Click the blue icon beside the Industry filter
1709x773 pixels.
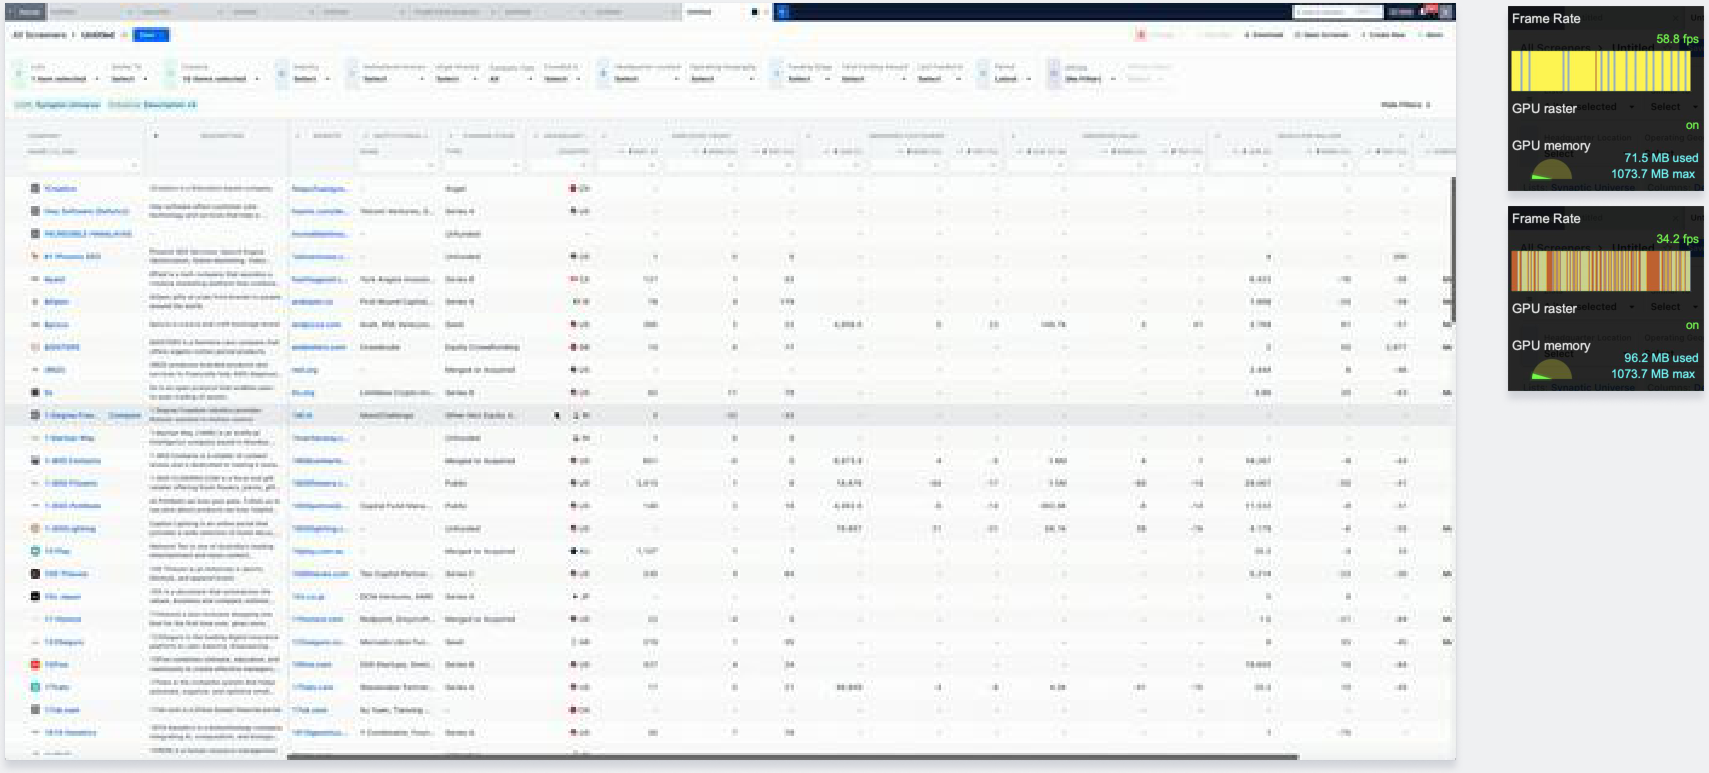pyautogui.click(x=281, y=74)
